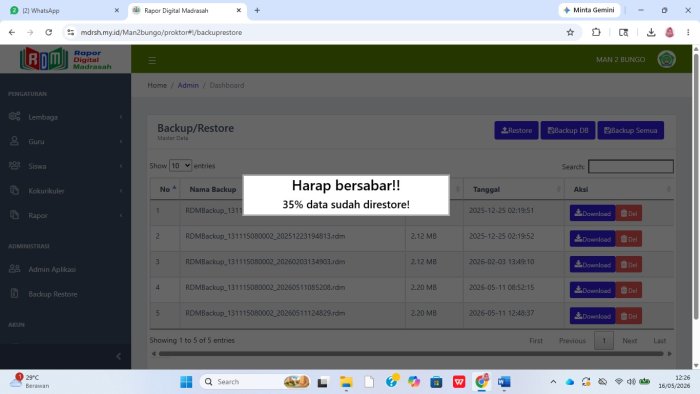Bookmark this page with the star icon
The height and width of the screenshot is (394, 700).
[x=570, y=32]
